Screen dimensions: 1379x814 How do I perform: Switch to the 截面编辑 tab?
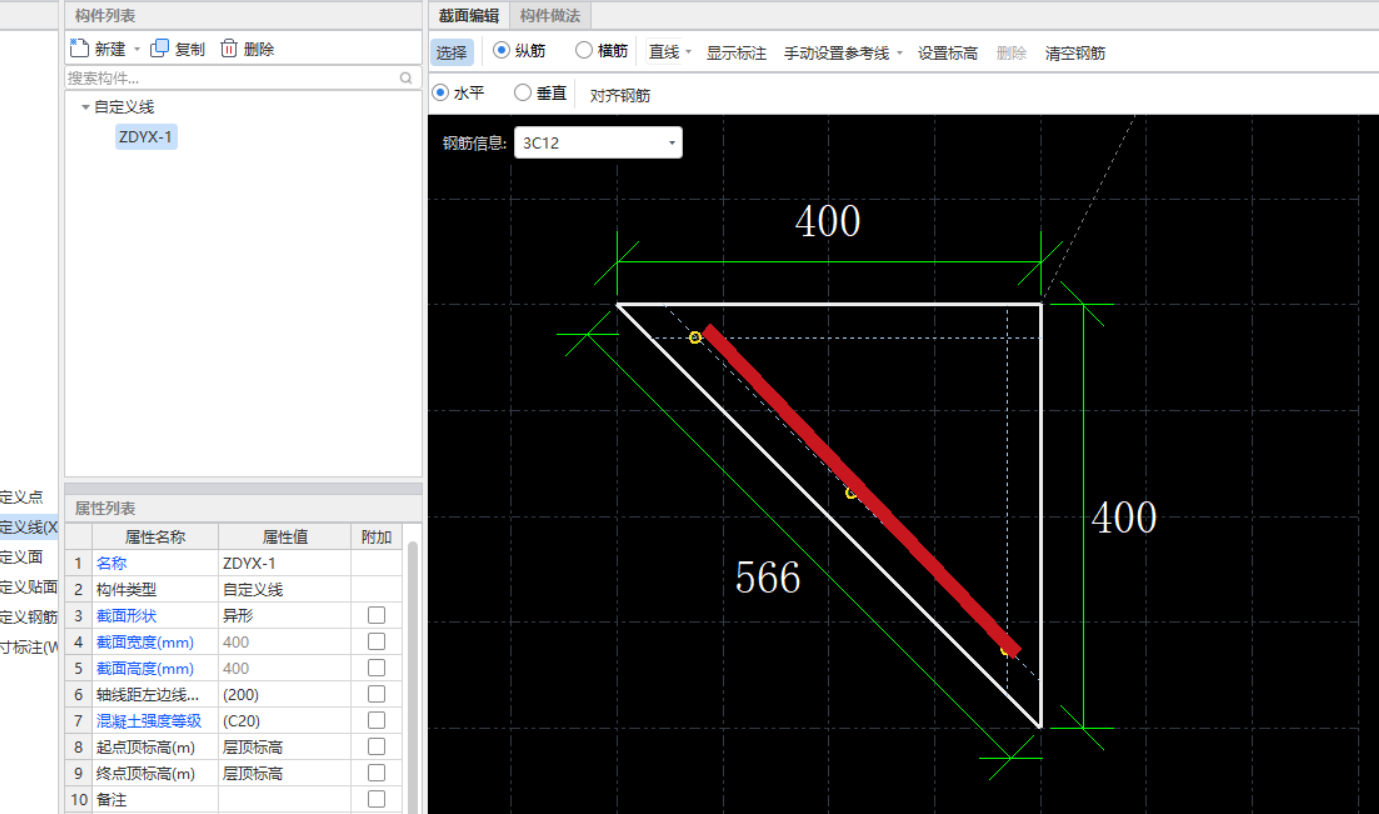point(468,15)
